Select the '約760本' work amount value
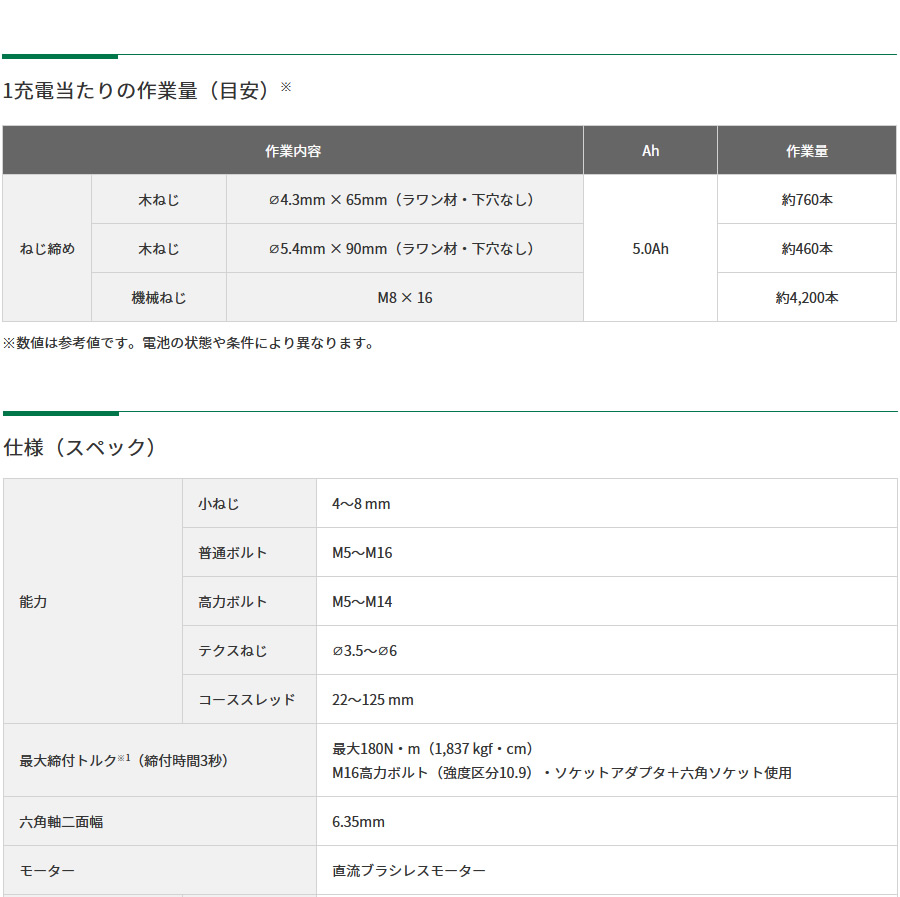 807,200
